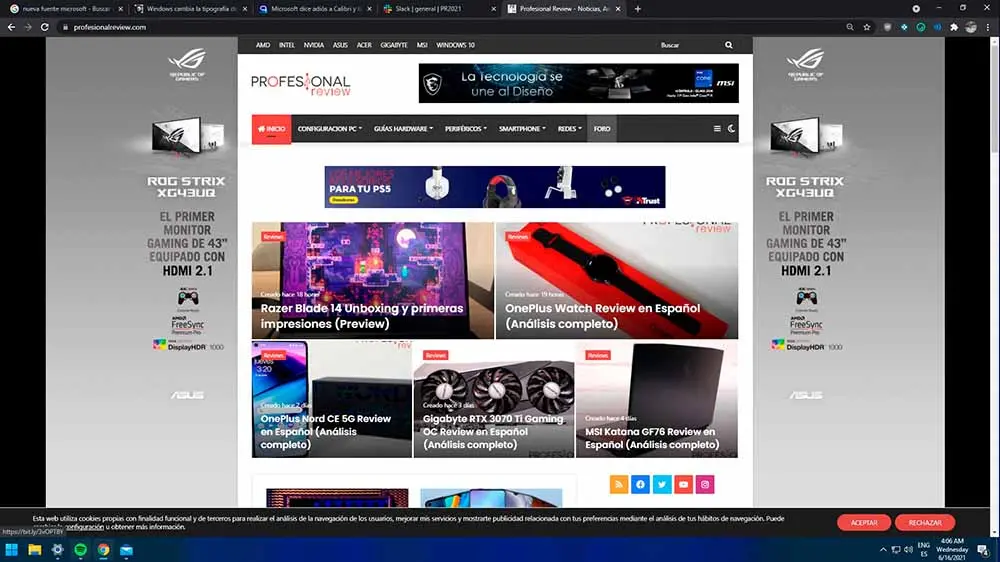Bookmark page with the star icon
The image size is (1000, 562).
867,27
